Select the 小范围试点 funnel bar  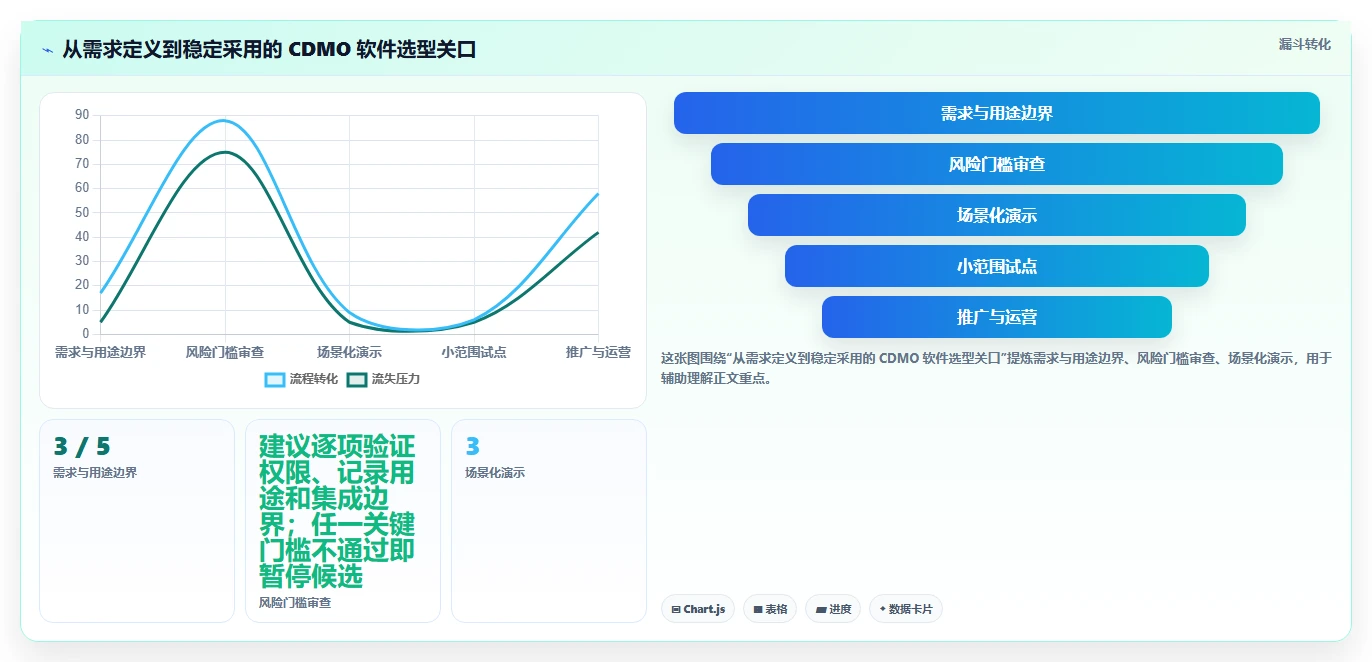point(997,266)
